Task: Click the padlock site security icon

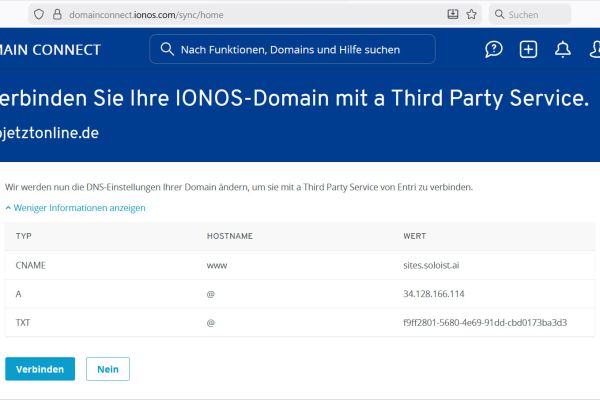Action: coord(57,15)
